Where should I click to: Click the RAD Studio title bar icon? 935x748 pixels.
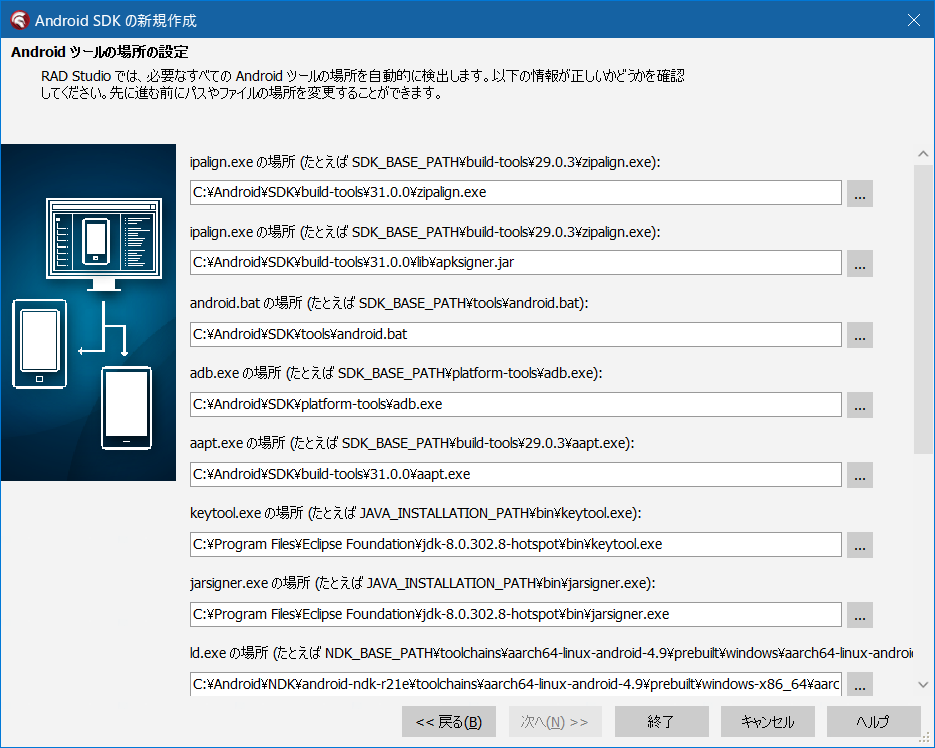[x=19, y=20]
